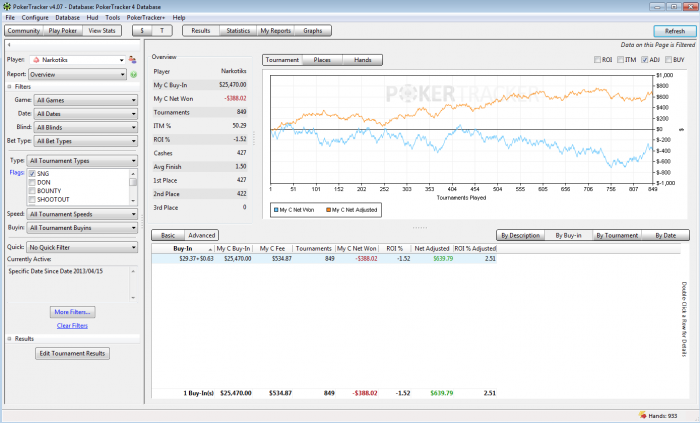The image size is (700, 423).
Task: Check the BOUNTY flag checkbox
Action: [x=32, y=191]
